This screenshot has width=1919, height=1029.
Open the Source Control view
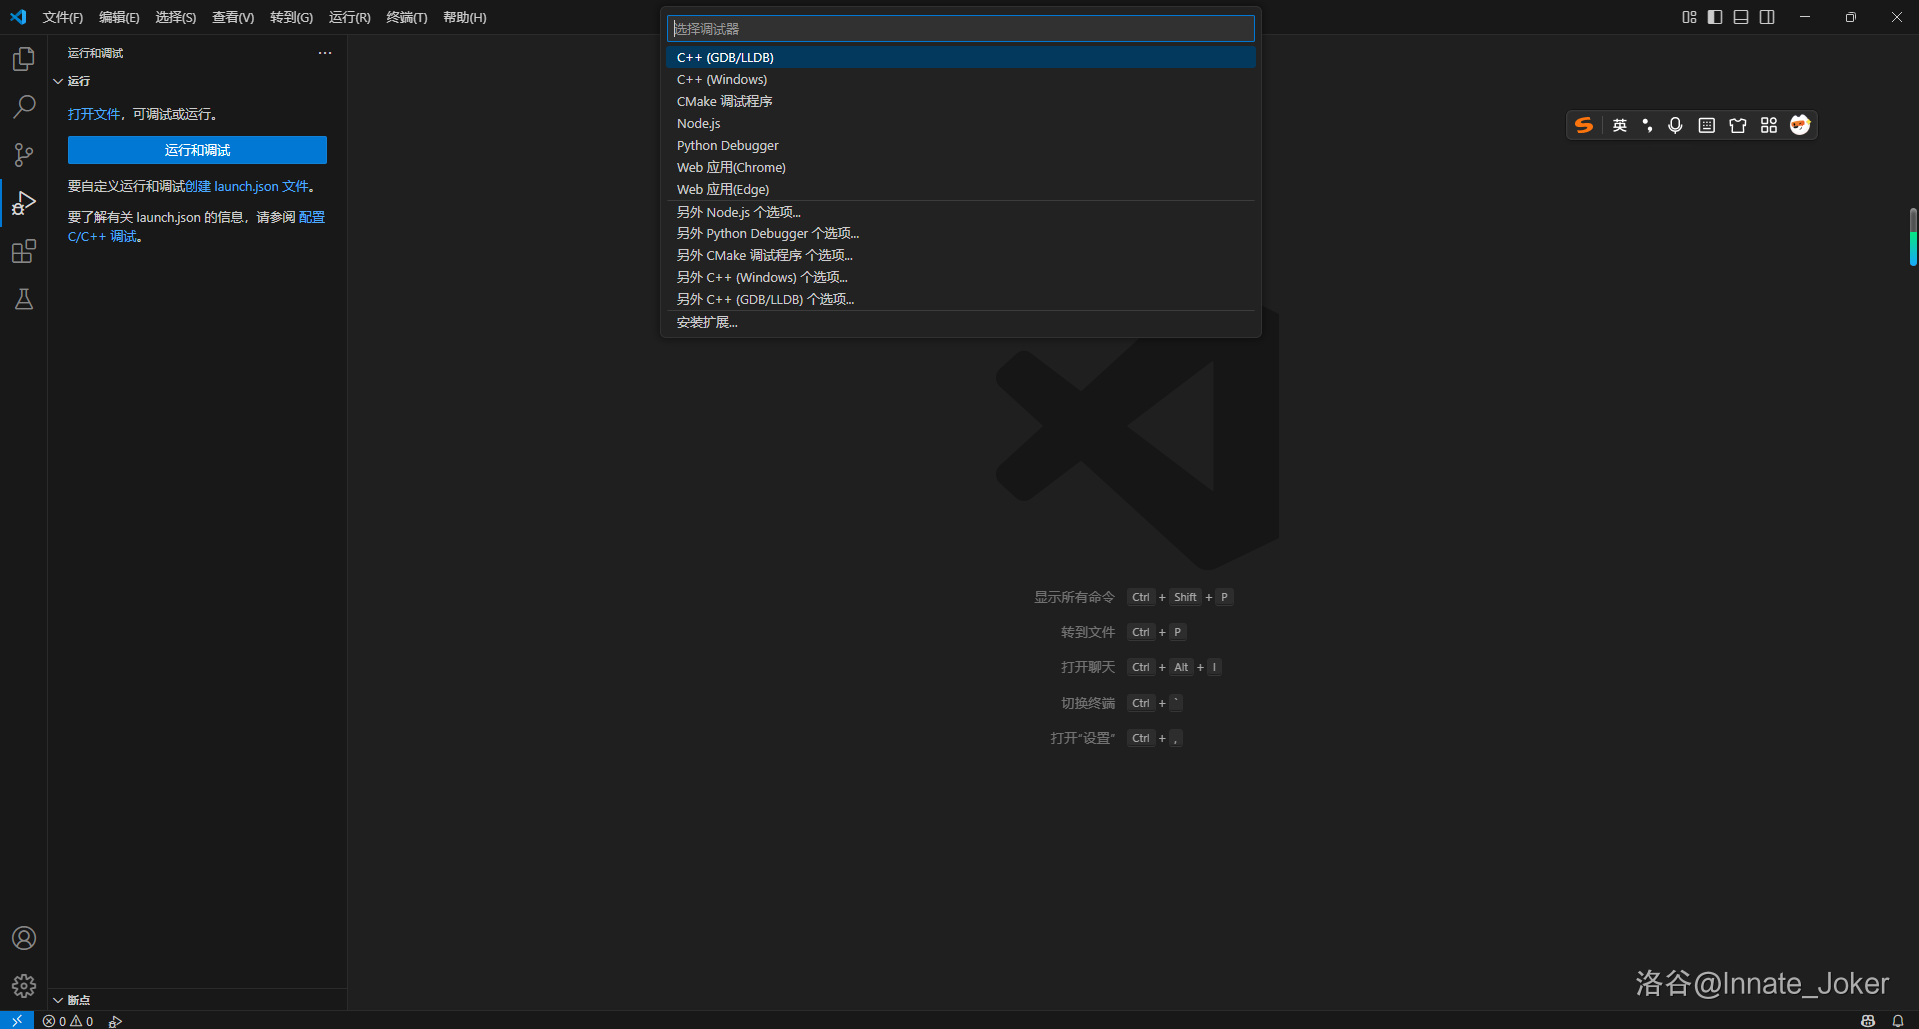(x=23, y=154)
